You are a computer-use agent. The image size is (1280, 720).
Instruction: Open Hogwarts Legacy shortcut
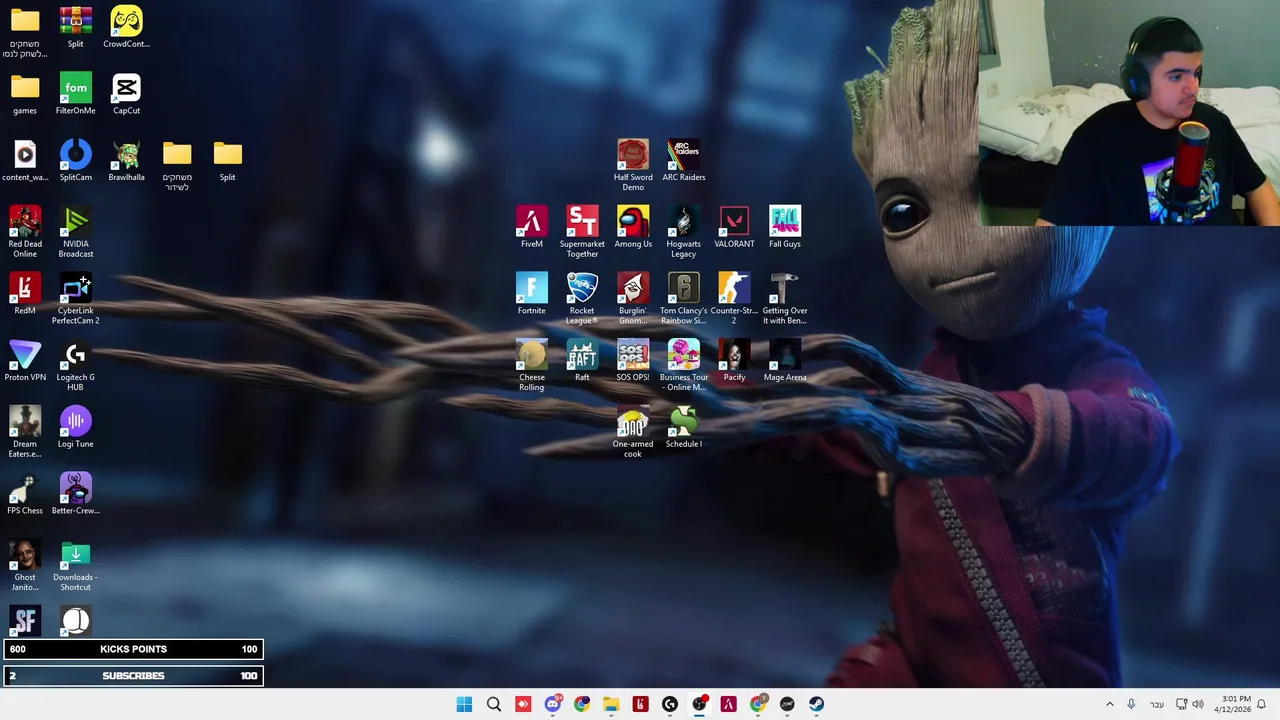pos(684,232)
